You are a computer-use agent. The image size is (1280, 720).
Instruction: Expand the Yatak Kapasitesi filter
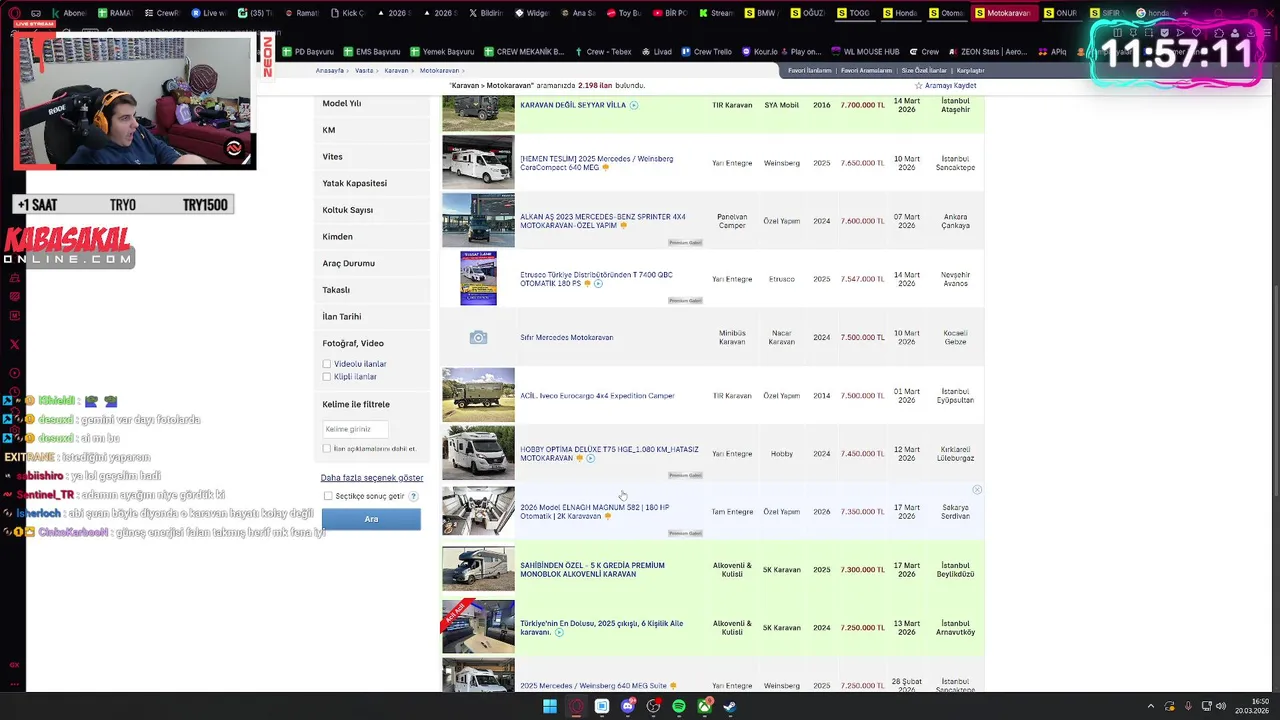click(x=371, y=183)
